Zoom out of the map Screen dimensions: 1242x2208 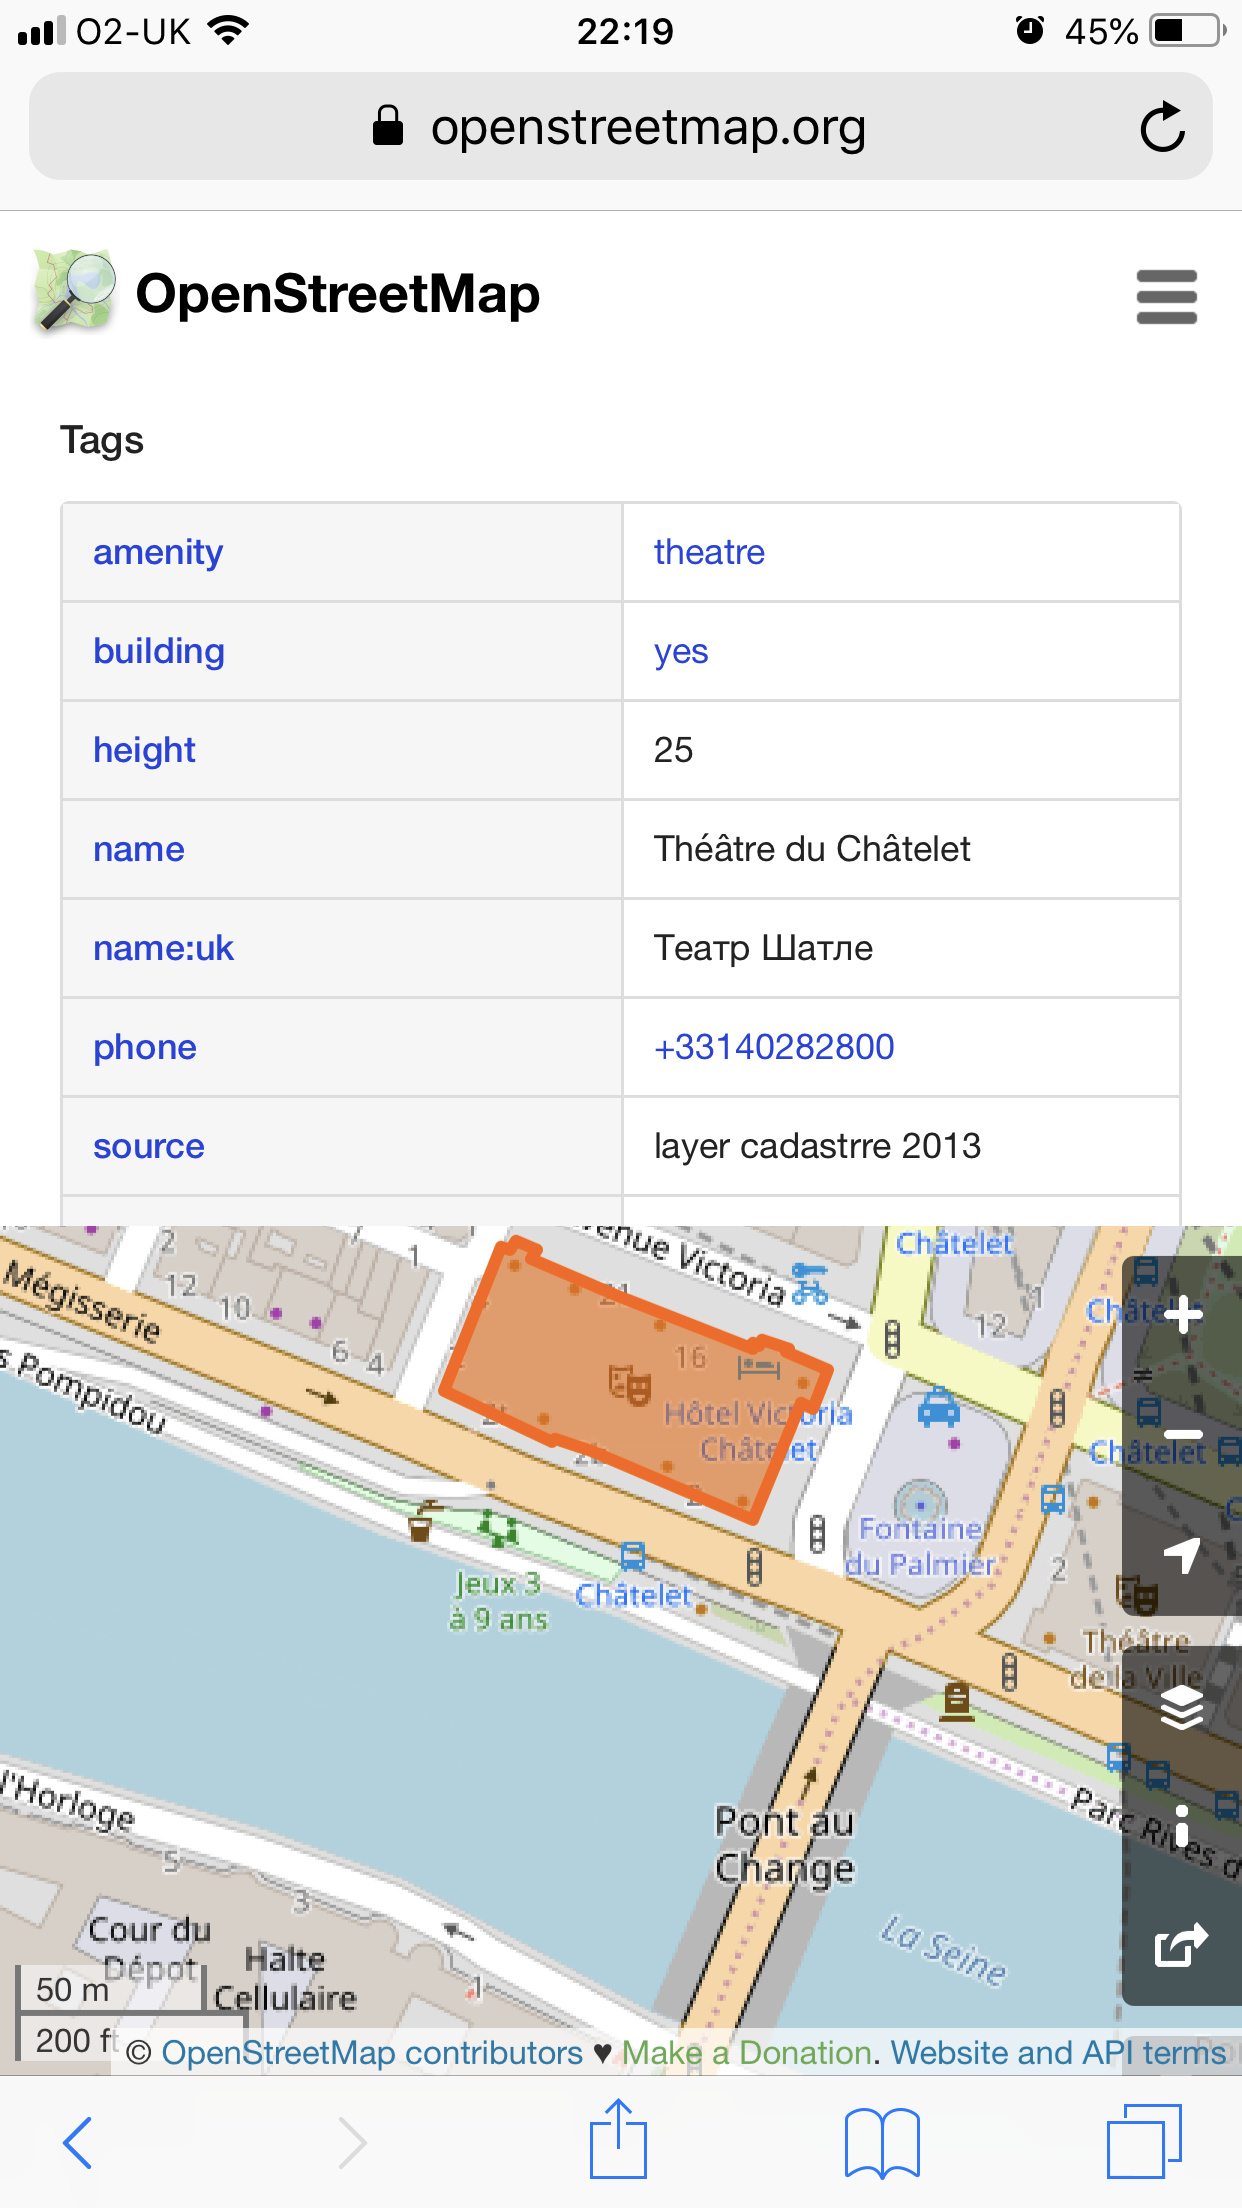pyautogui.click(x=1183, y=1434)
